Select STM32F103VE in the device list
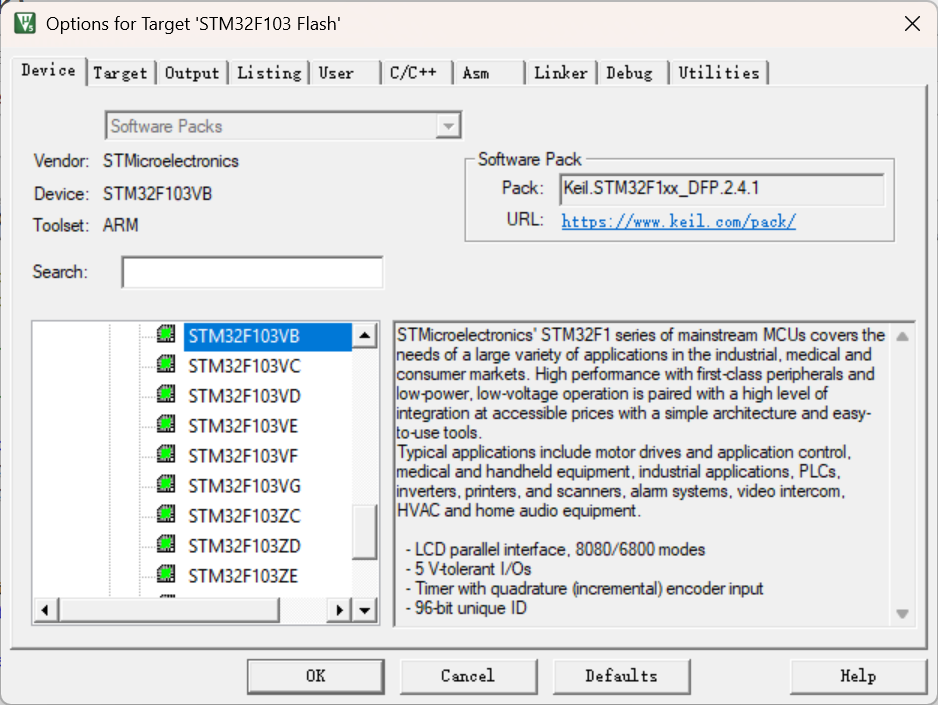The image size is (938, 705). (x=243, y=426)
